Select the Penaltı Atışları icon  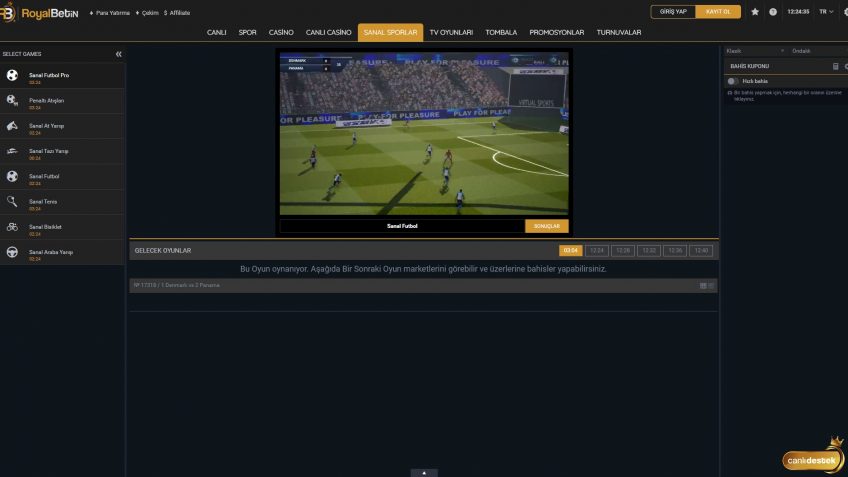[12, 100]
